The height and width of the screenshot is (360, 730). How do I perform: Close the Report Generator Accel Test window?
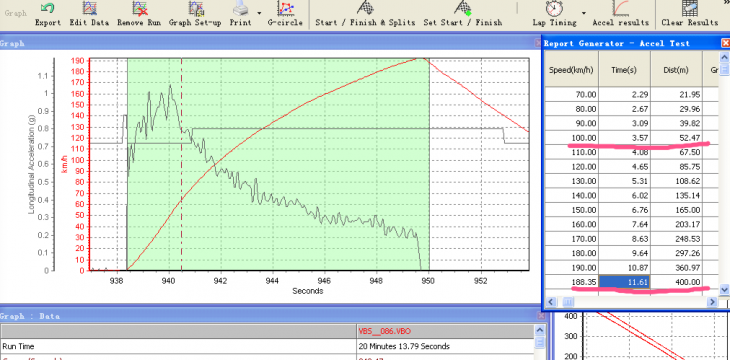coord(725,43)
